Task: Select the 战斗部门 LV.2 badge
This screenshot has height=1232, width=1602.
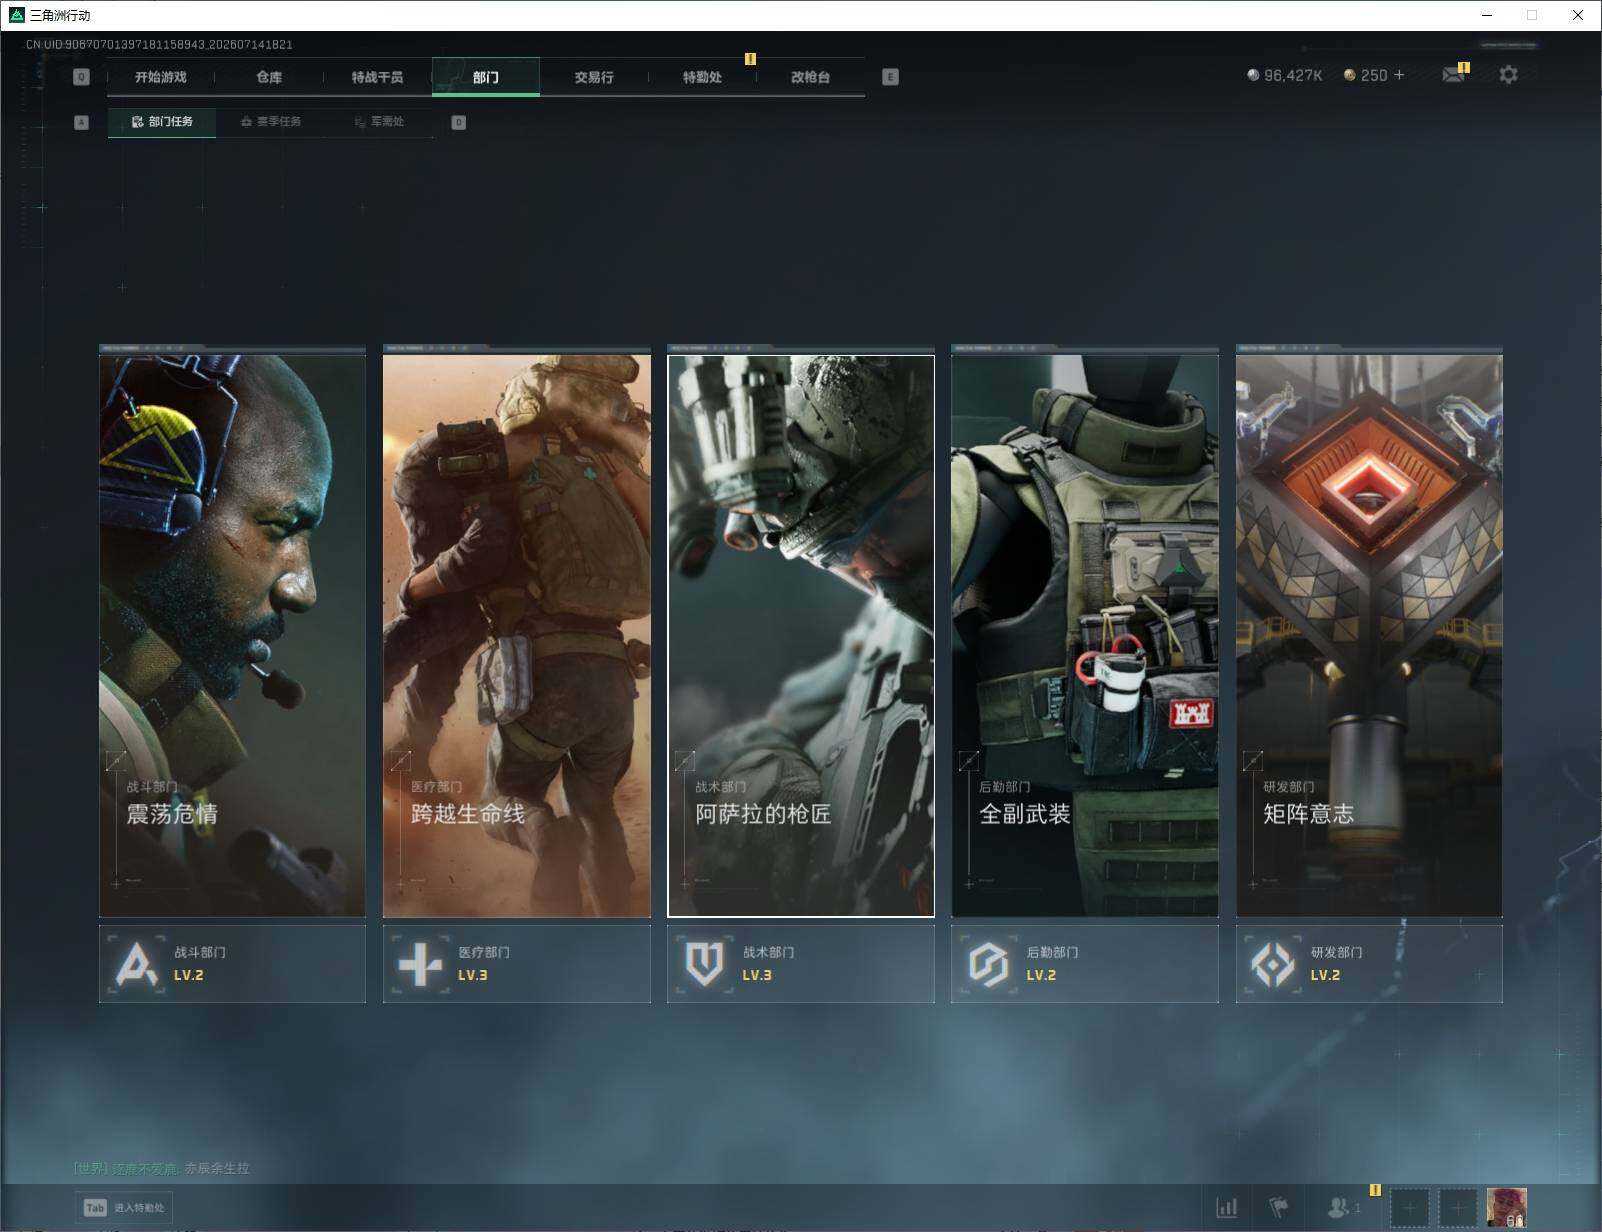Action: click(232, 964)
